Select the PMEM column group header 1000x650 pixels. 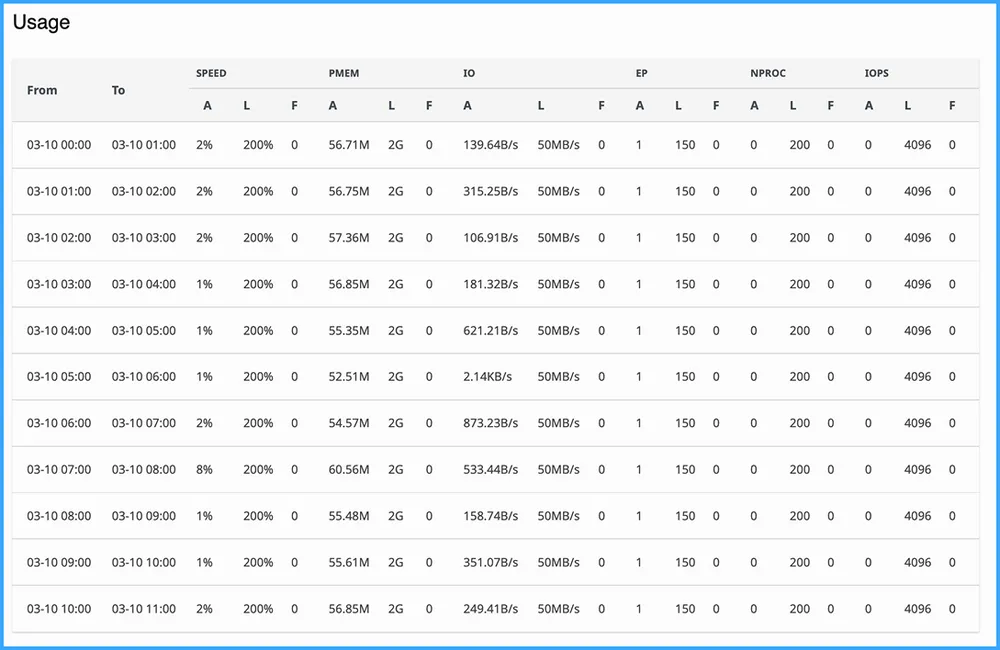[344, 73]
